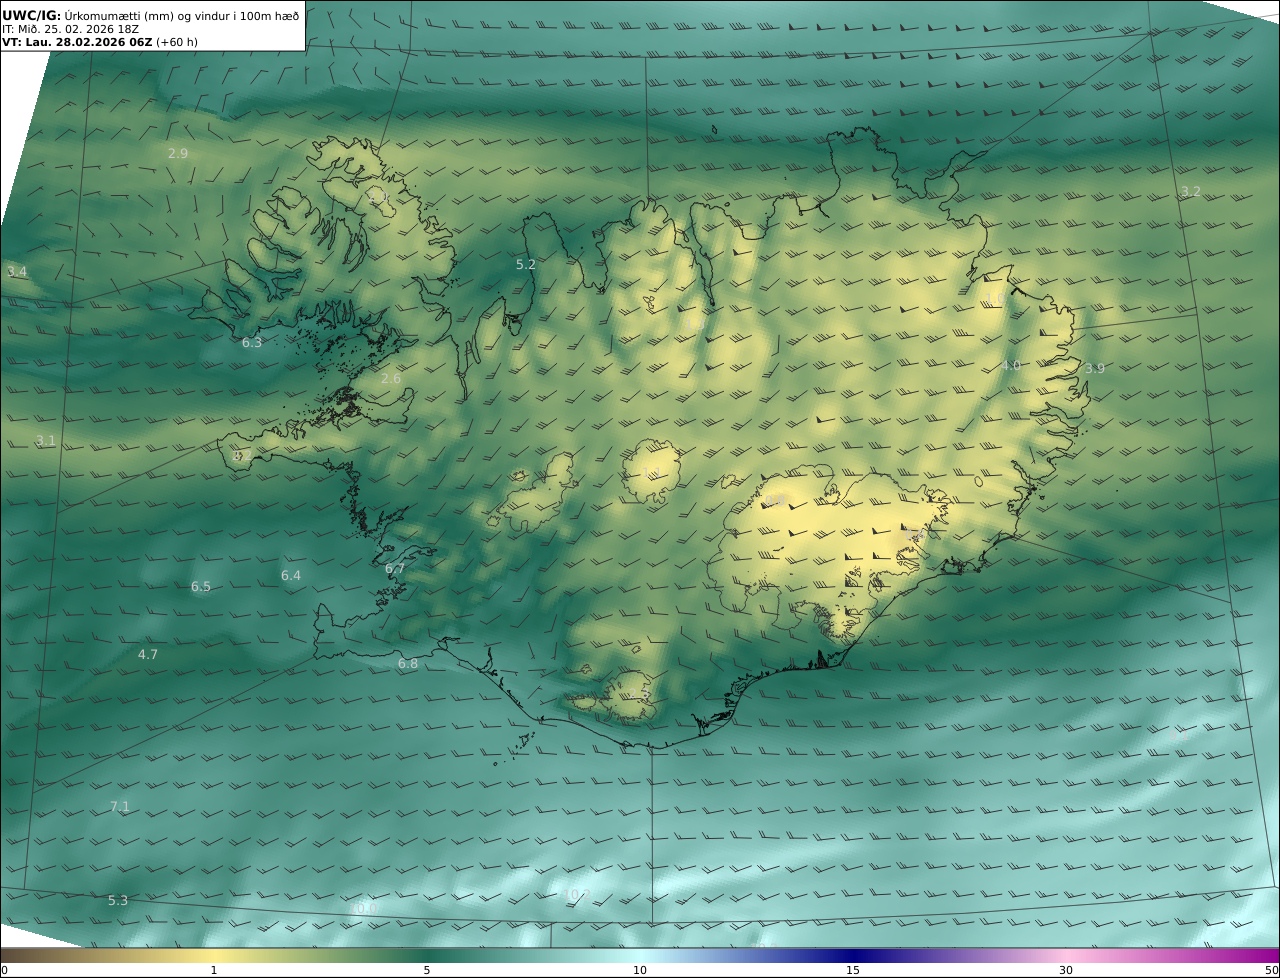Click the 6.5 value label

coord(201,587)
